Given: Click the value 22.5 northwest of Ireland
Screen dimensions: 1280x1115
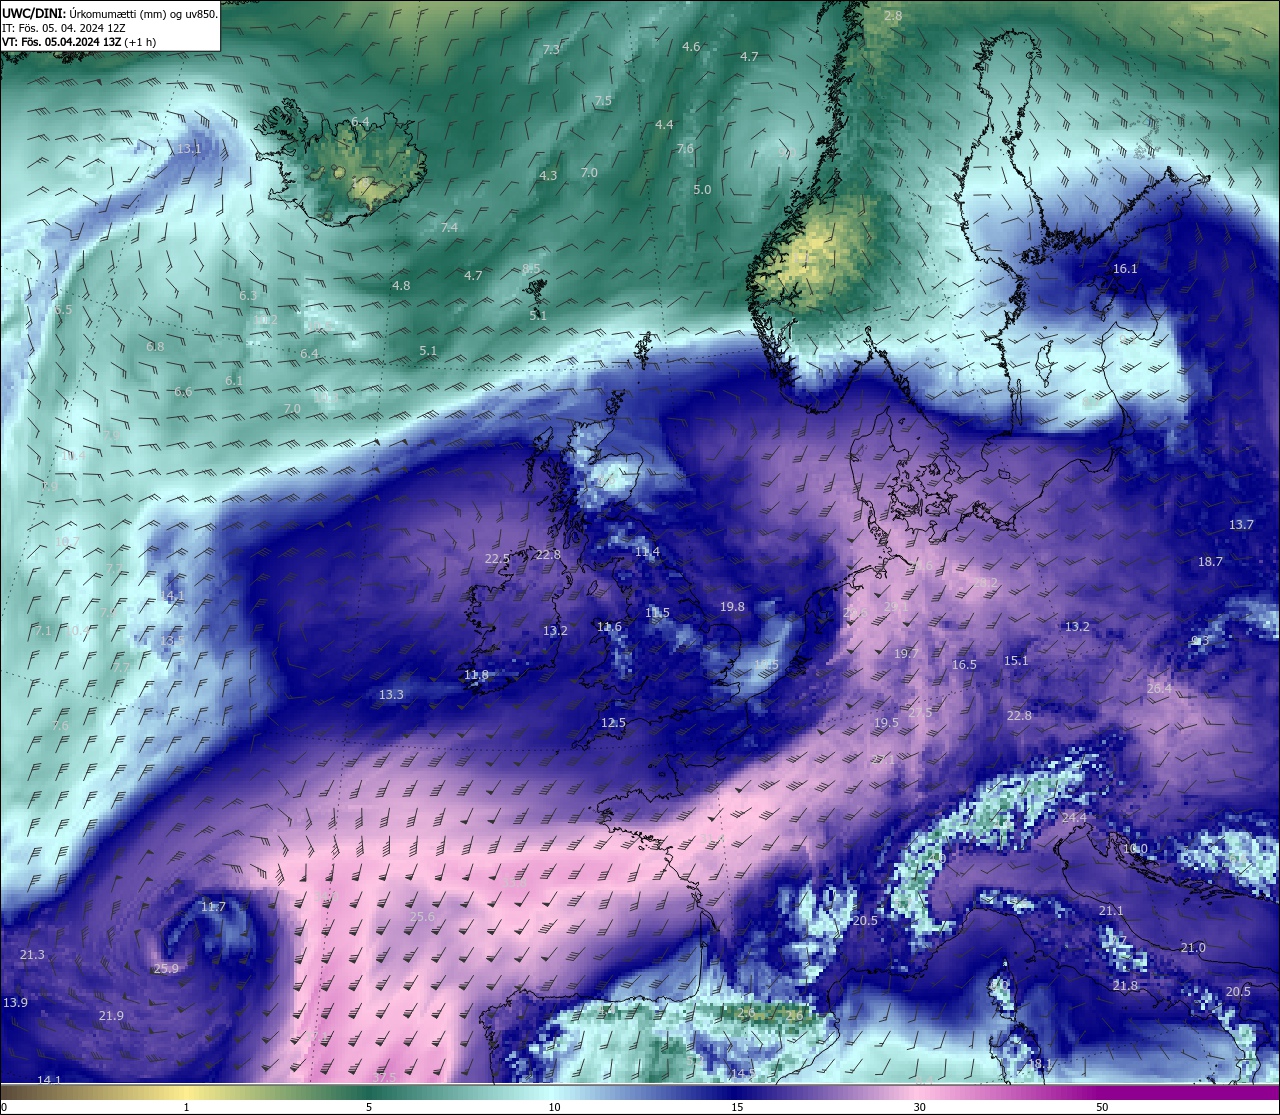Looking at the screenshot, I should pyautogui.click(x=497, y=559).
